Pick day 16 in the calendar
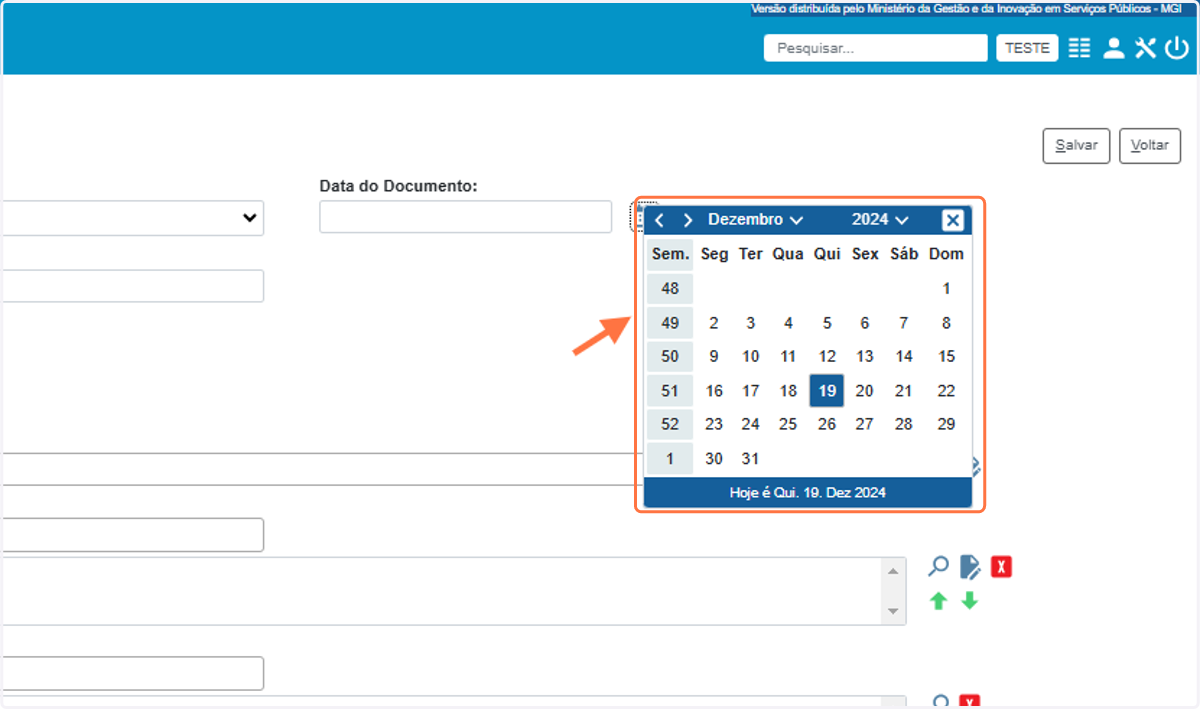The height and width of the screenshot is (709, 1200). (x=714, y=391)
